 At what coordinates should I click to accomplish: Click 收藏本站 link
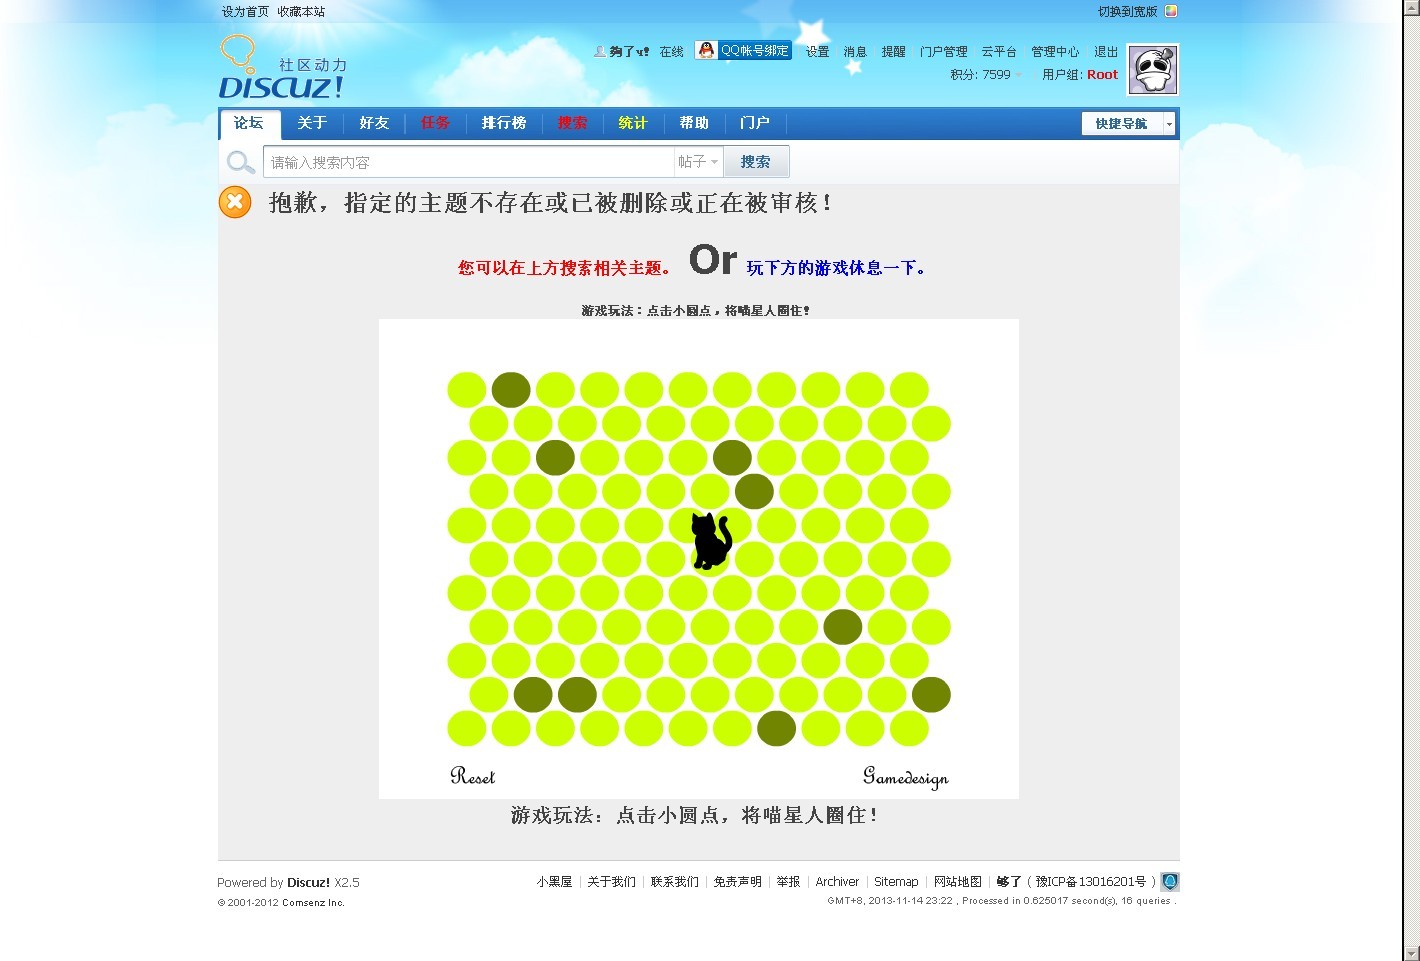coord(301,12)
